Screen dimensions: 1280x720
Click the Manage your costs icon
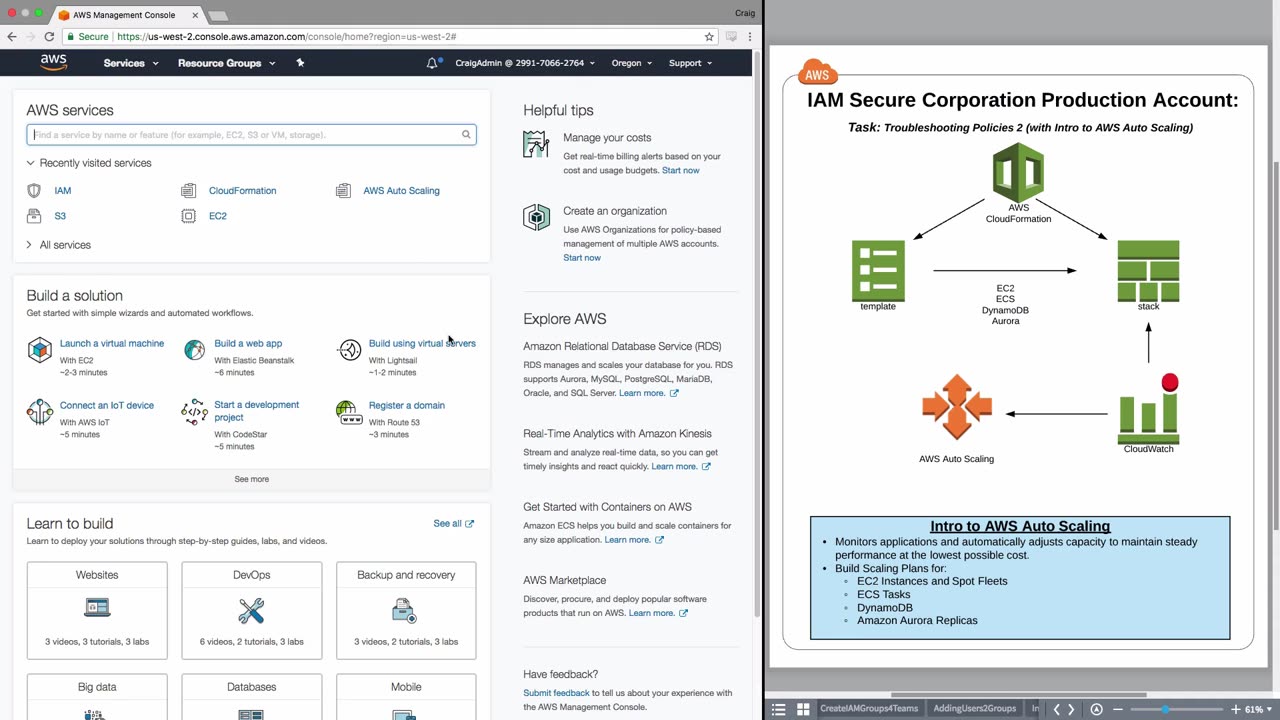[536, 144]
